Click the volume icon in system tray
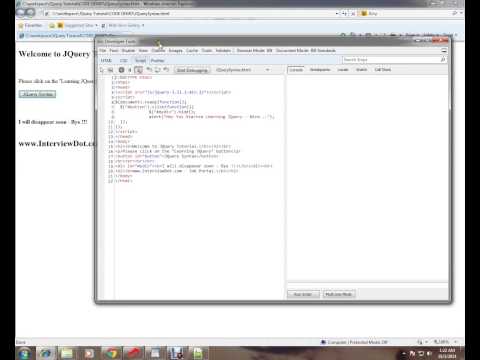 point(430,353)
